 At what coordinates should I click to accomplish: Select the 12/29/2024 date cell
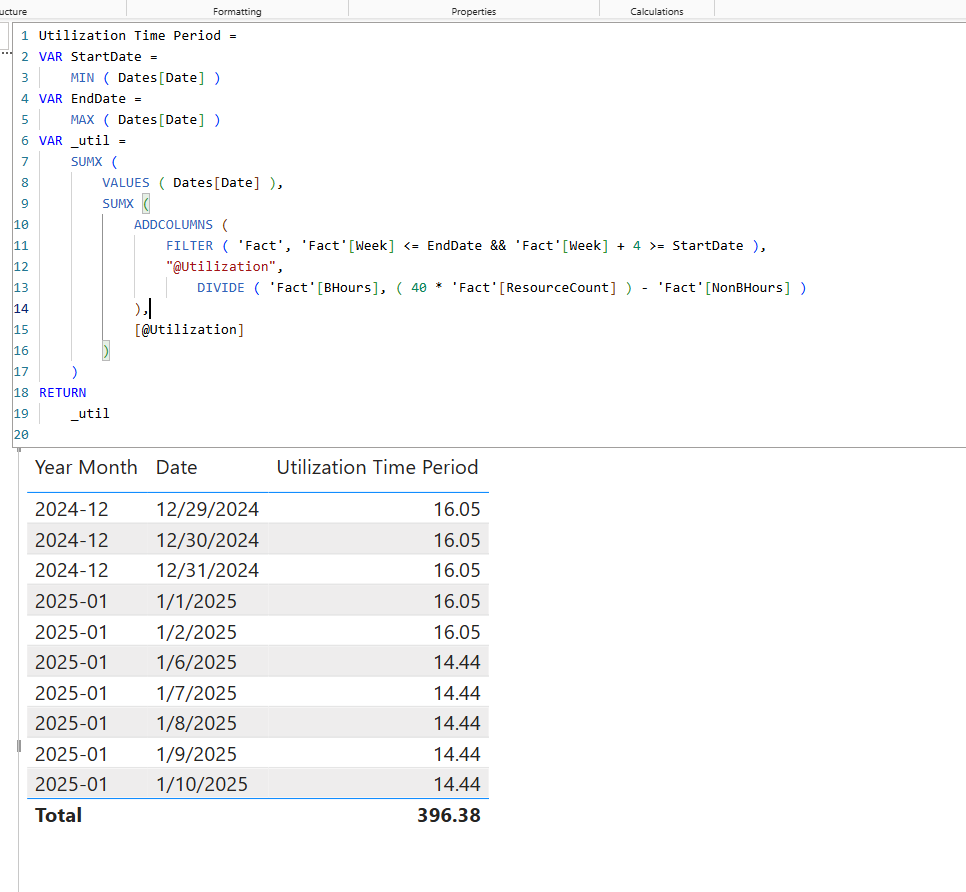[x=208, y=509]
